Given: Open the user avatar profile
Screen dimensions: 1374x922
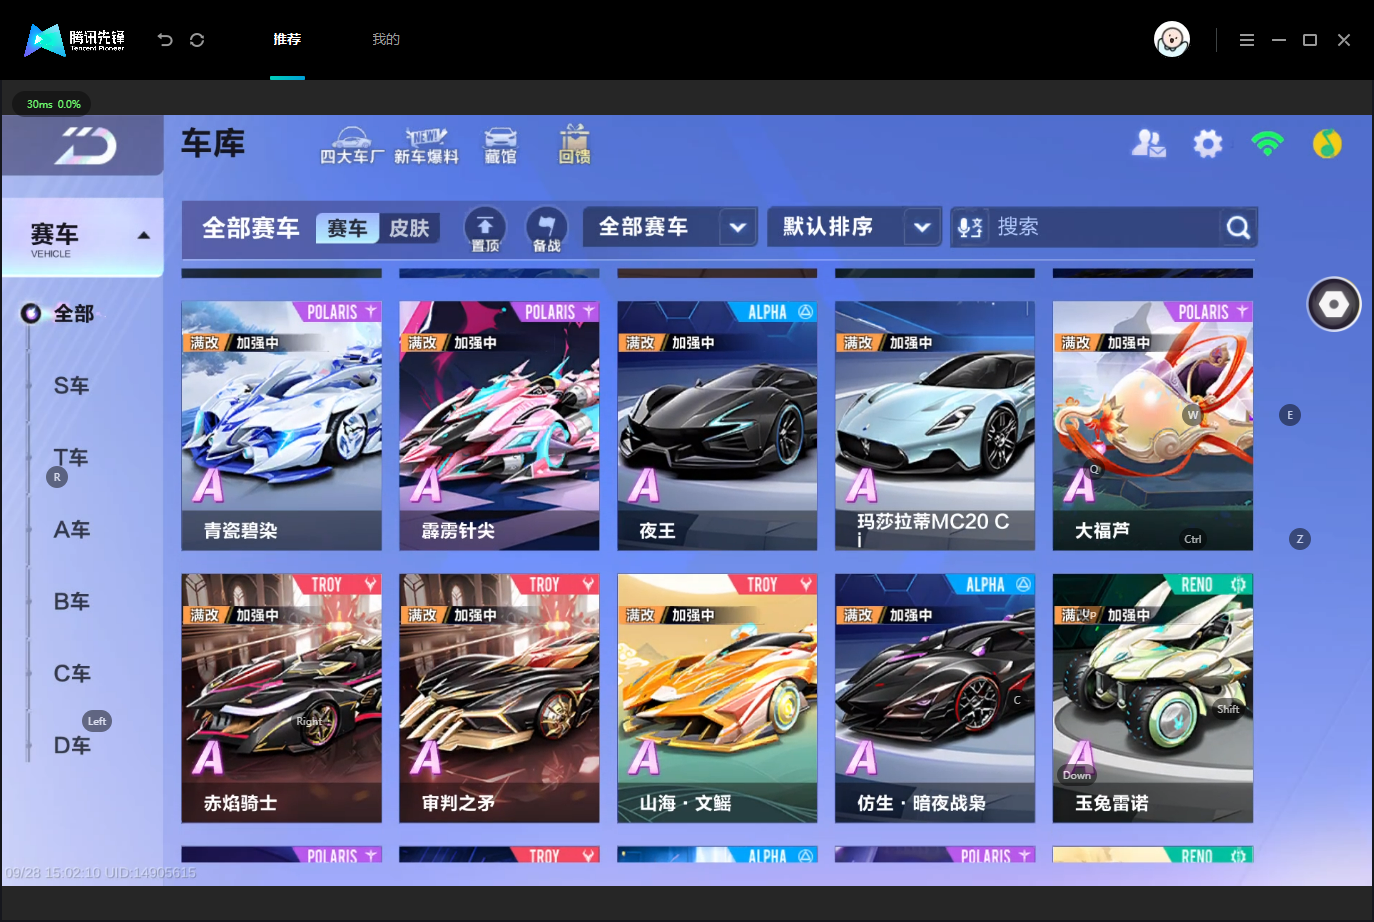Looking at the screenshot, I should 1172,40.
